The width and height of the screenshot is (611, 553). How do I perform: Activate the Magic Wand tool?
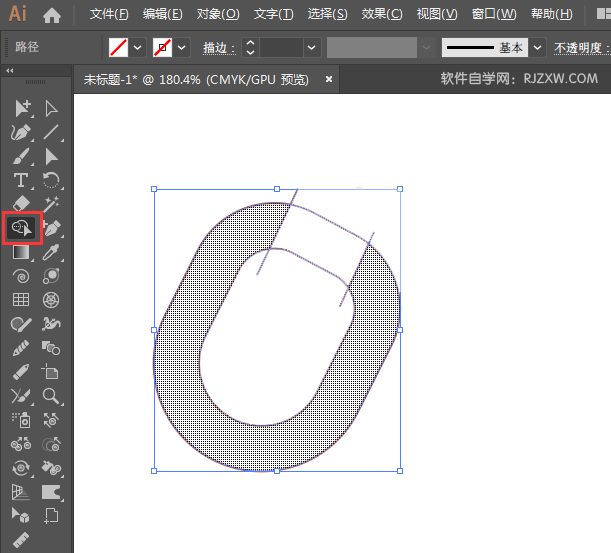(52, 204)
